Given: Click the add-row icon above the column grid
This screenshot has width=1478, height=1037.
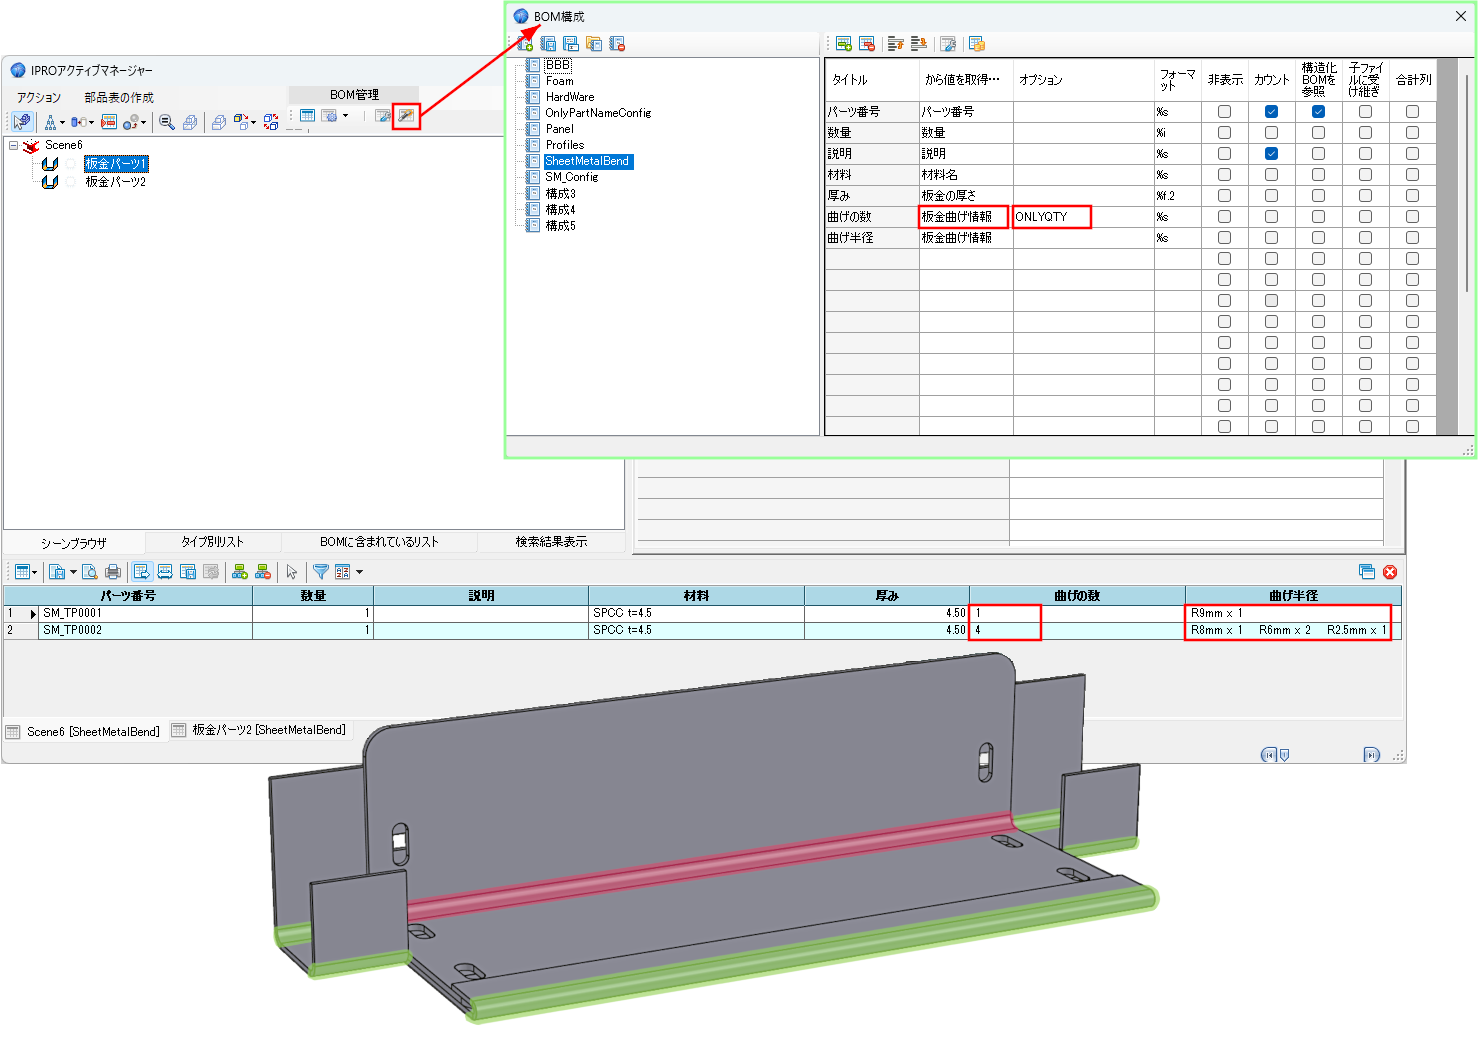Looking at the screenshot, I should pyautogui.click(x=844, y=44).
